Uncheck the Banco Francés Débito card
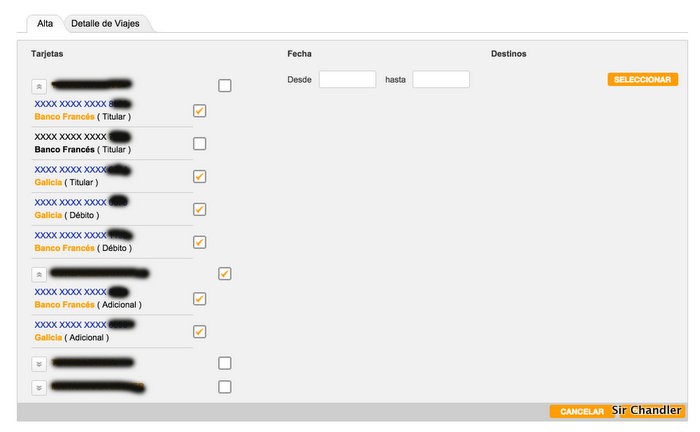This screenshot has height=432, width=700. coord(200,242)
